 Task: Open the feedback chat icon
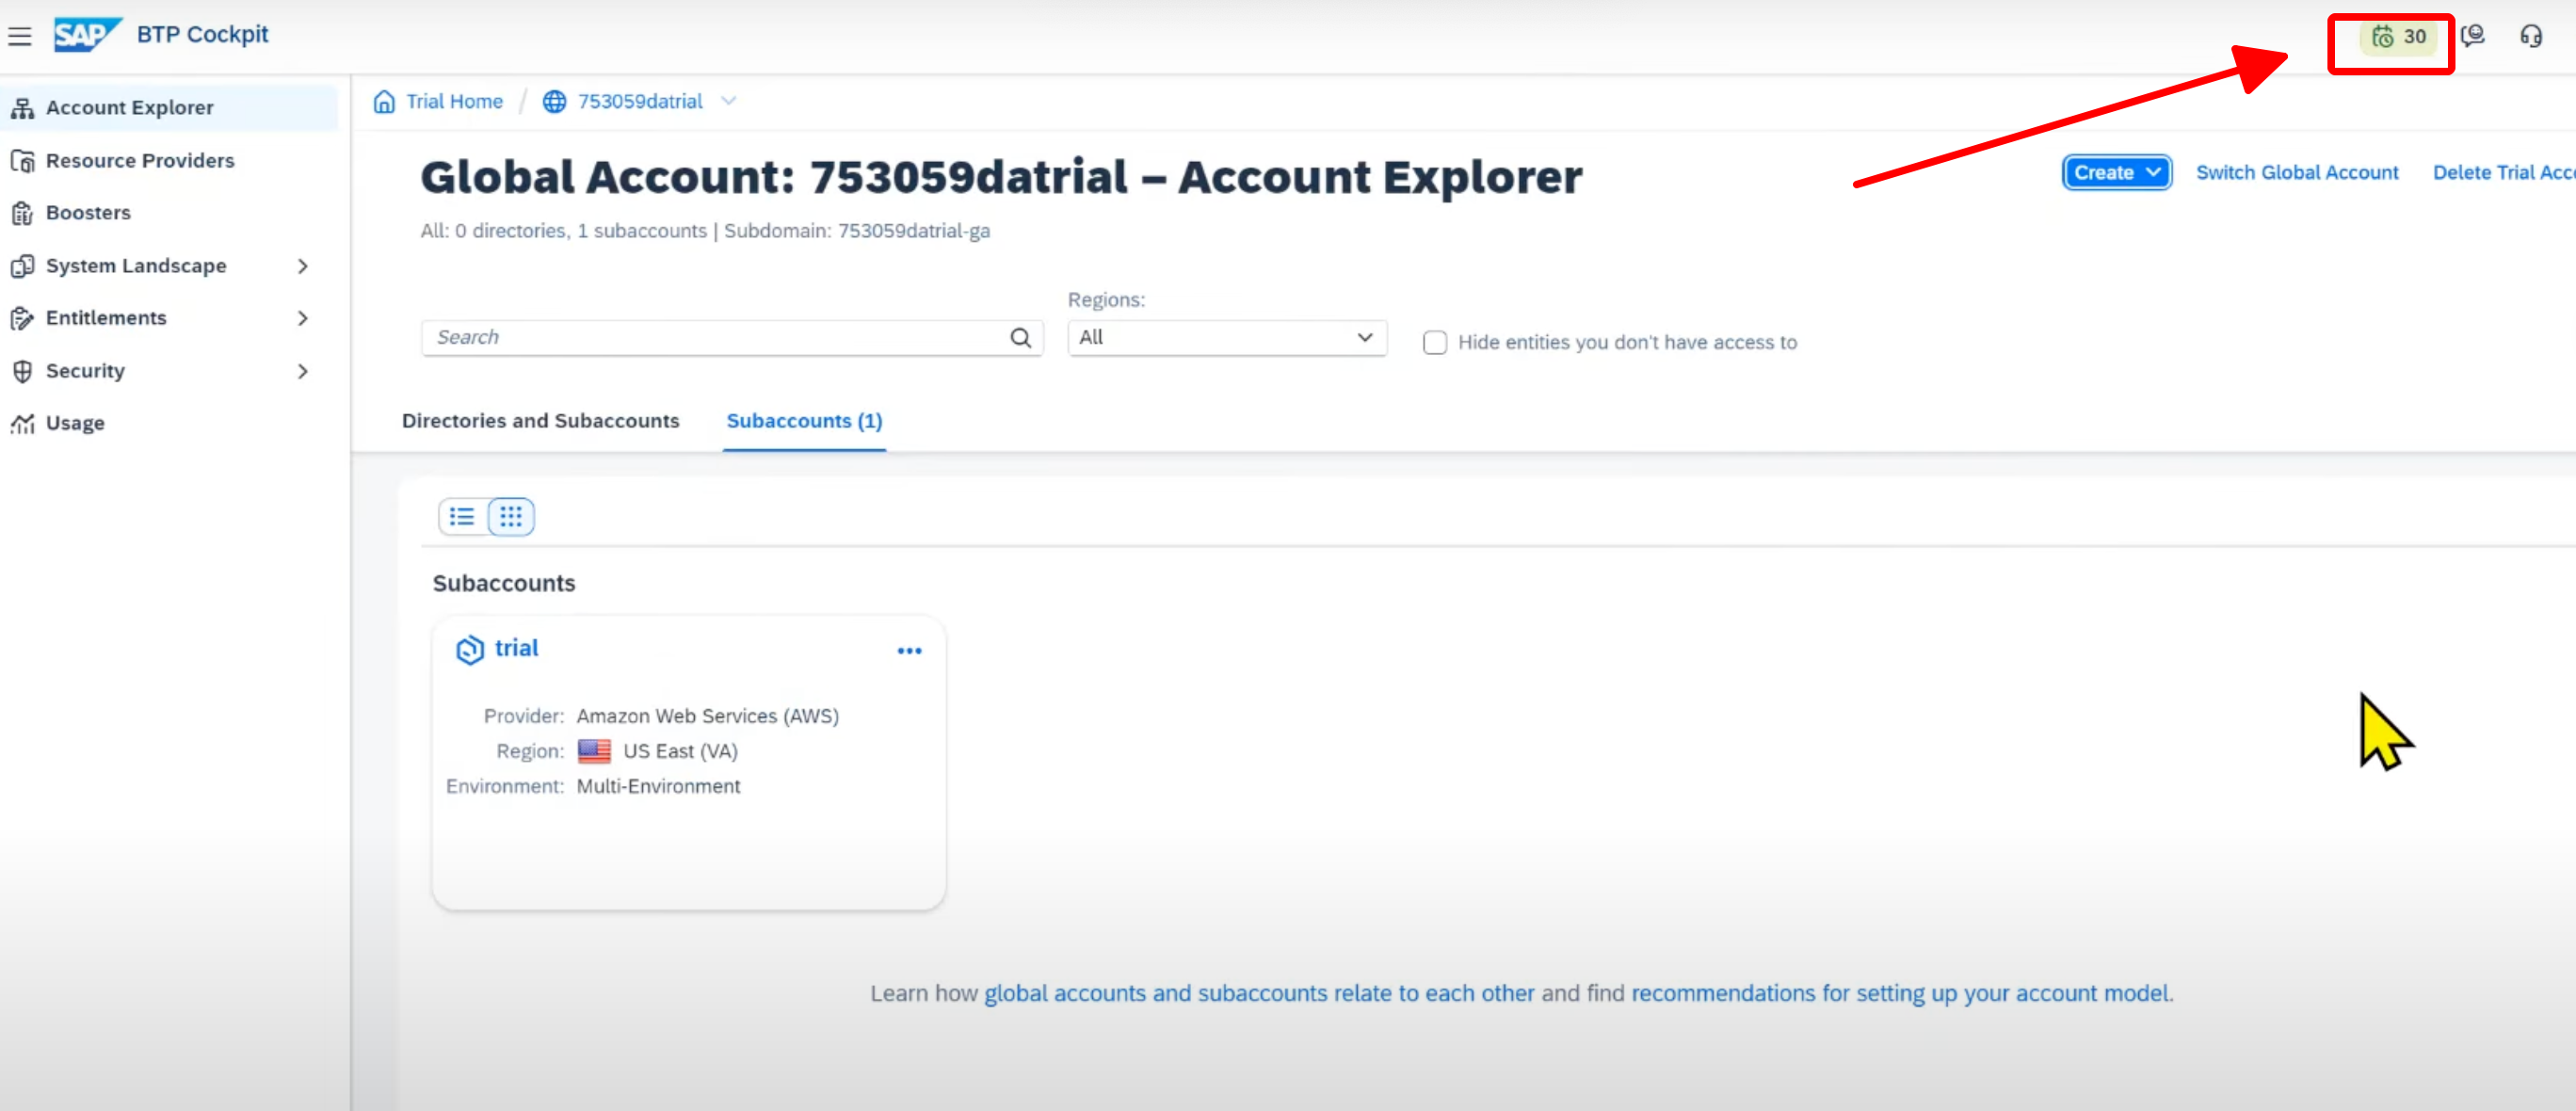point(2473,37)
